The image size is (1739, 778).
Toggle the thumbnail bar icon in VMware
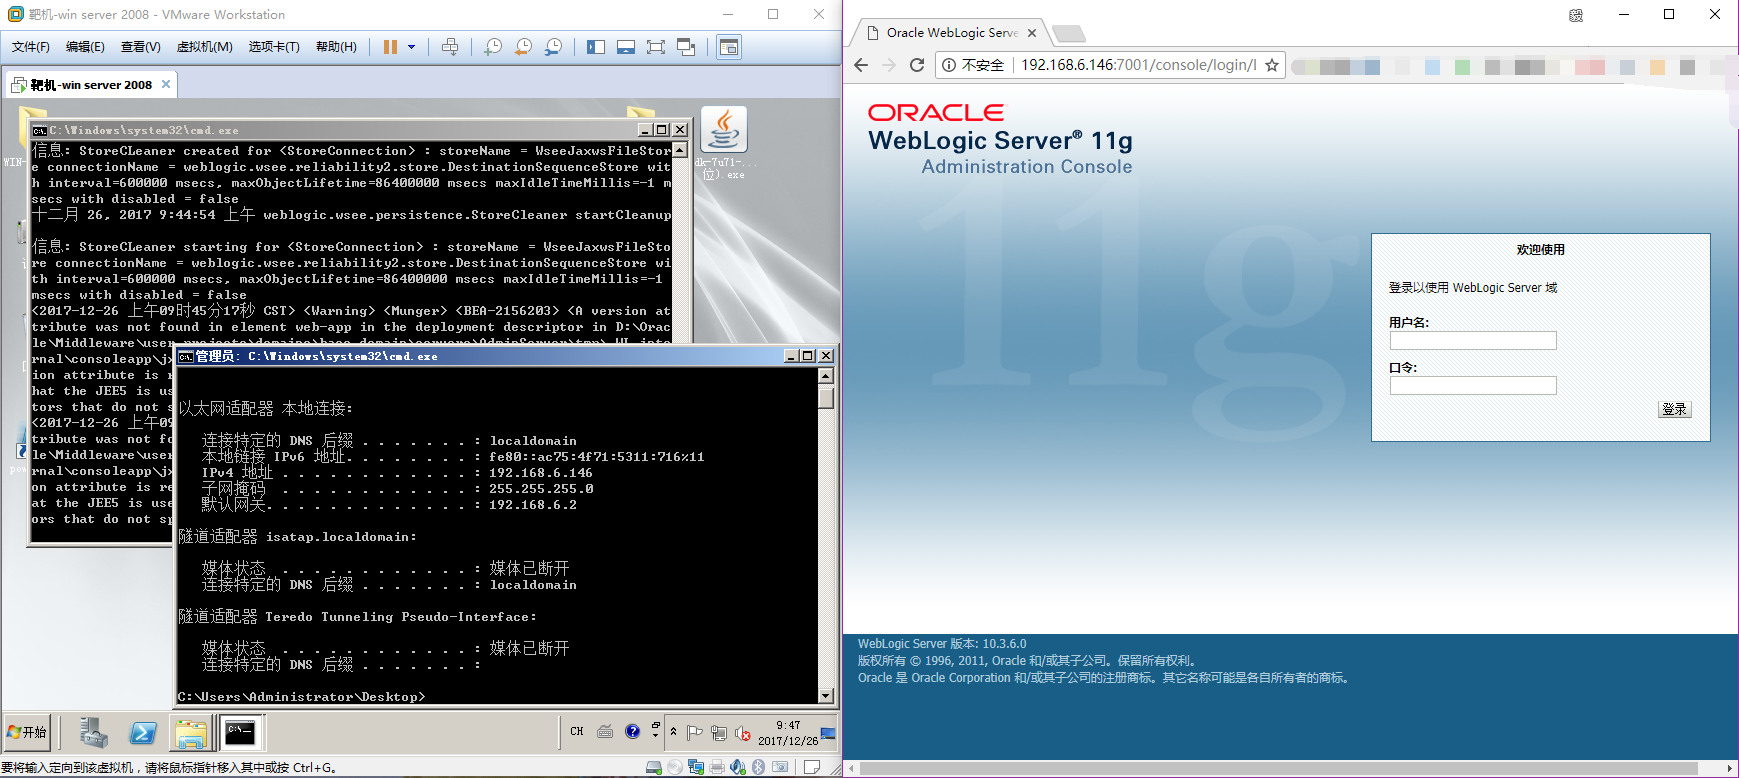(626, 47)
